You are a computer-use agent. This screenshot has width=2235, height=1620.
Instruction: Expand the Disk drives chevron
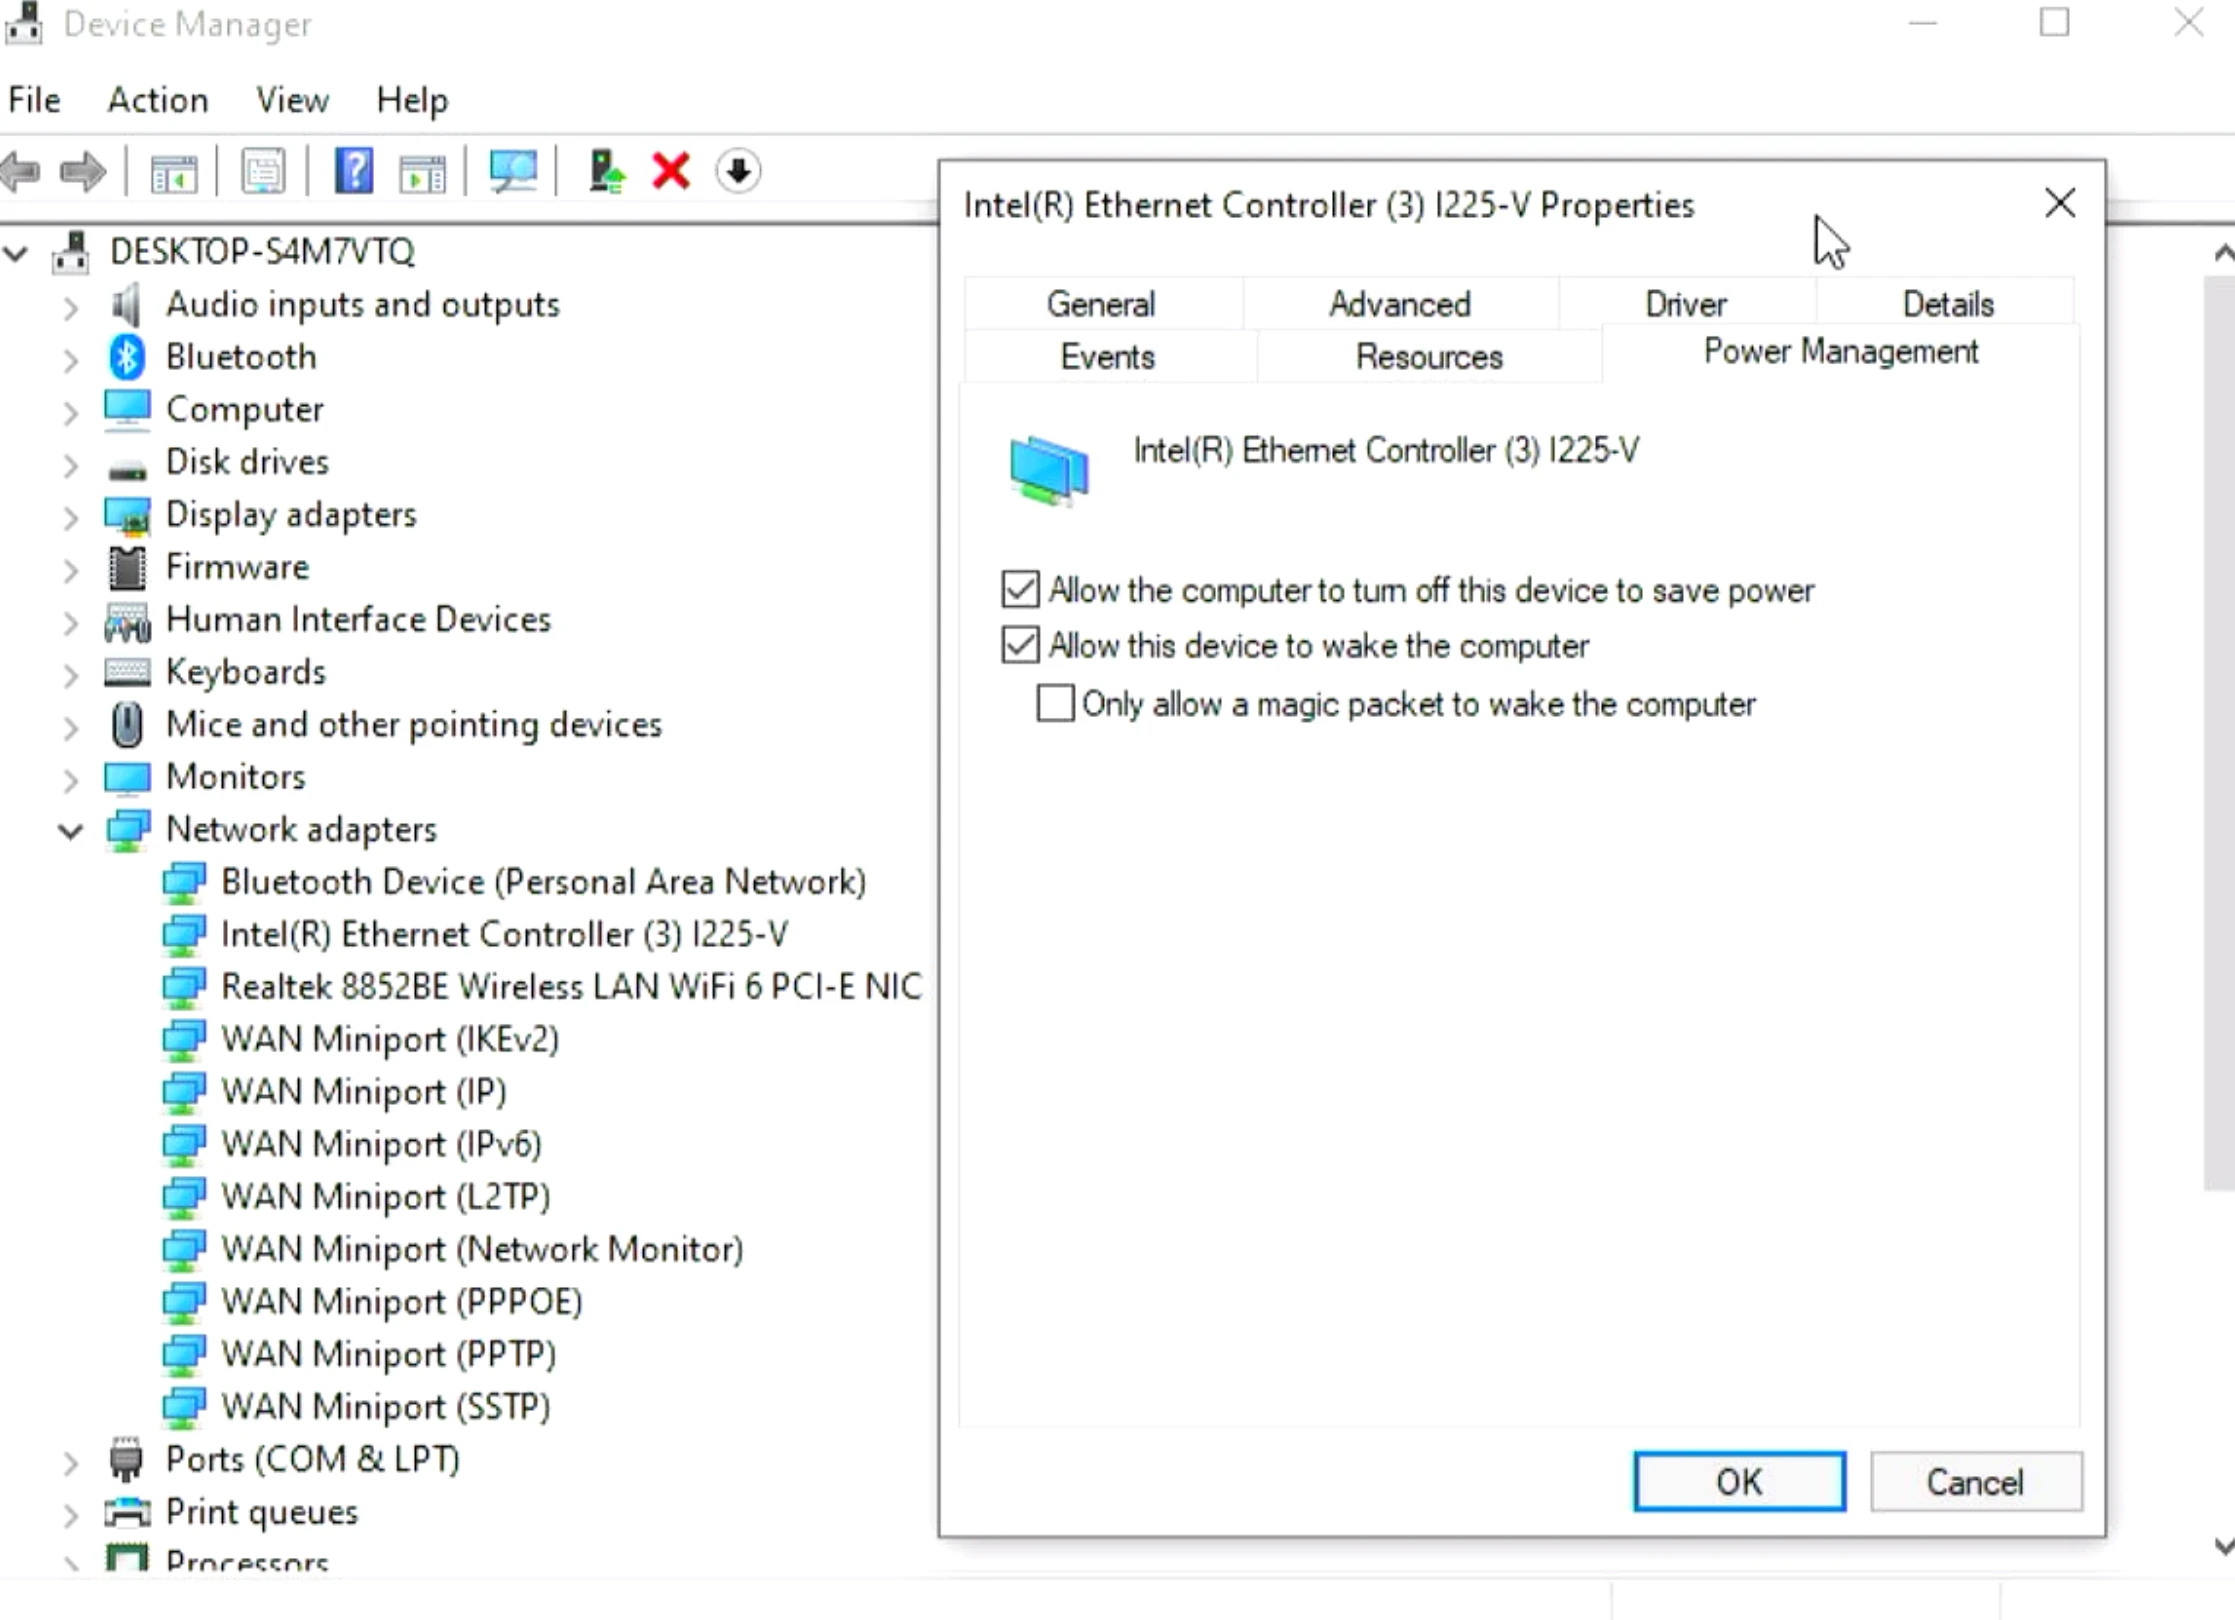70,464
